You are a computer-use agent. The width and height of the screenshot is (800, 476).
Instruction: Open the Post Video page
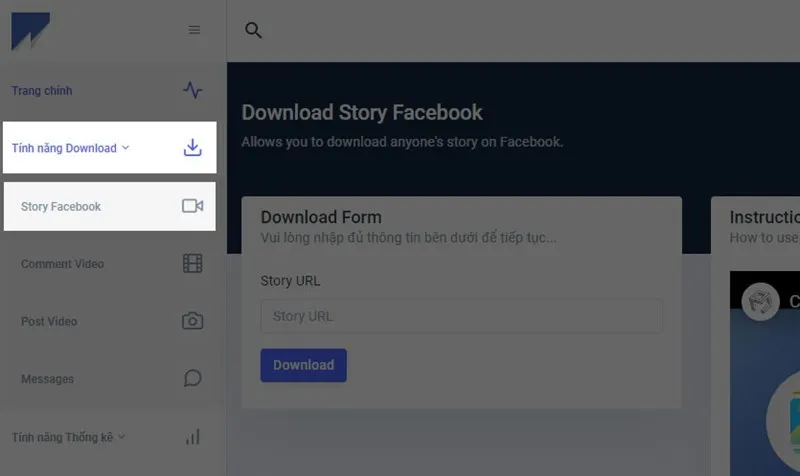coord(49,321)
